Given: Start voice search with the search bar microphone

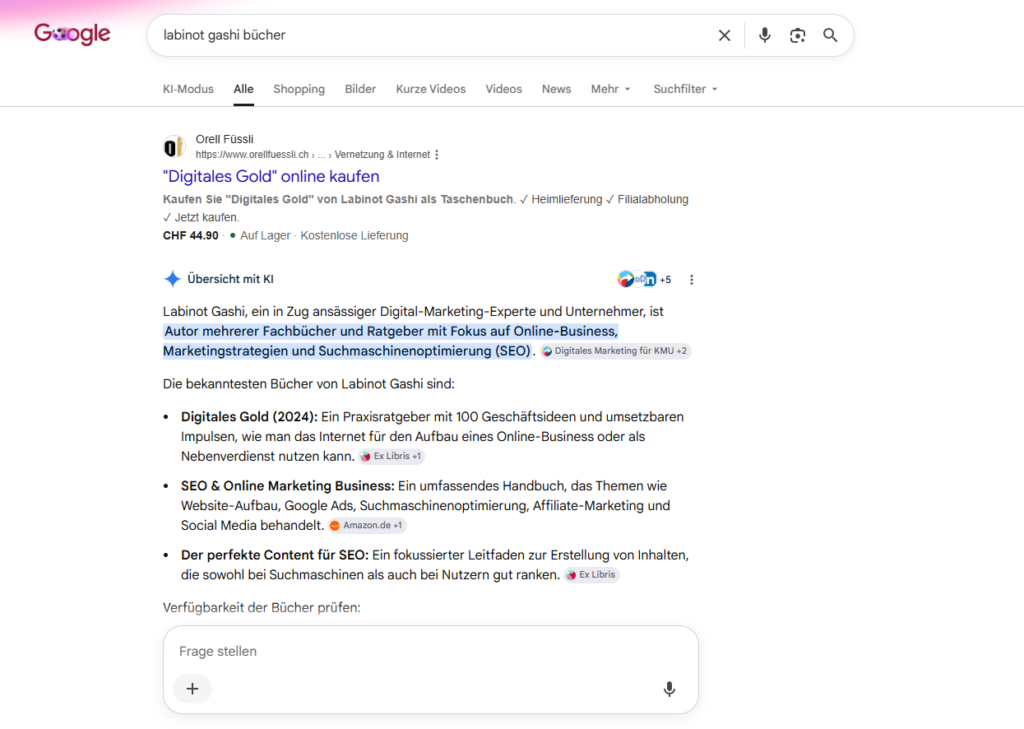Looking at the screenshot, I should click(764, 35).
